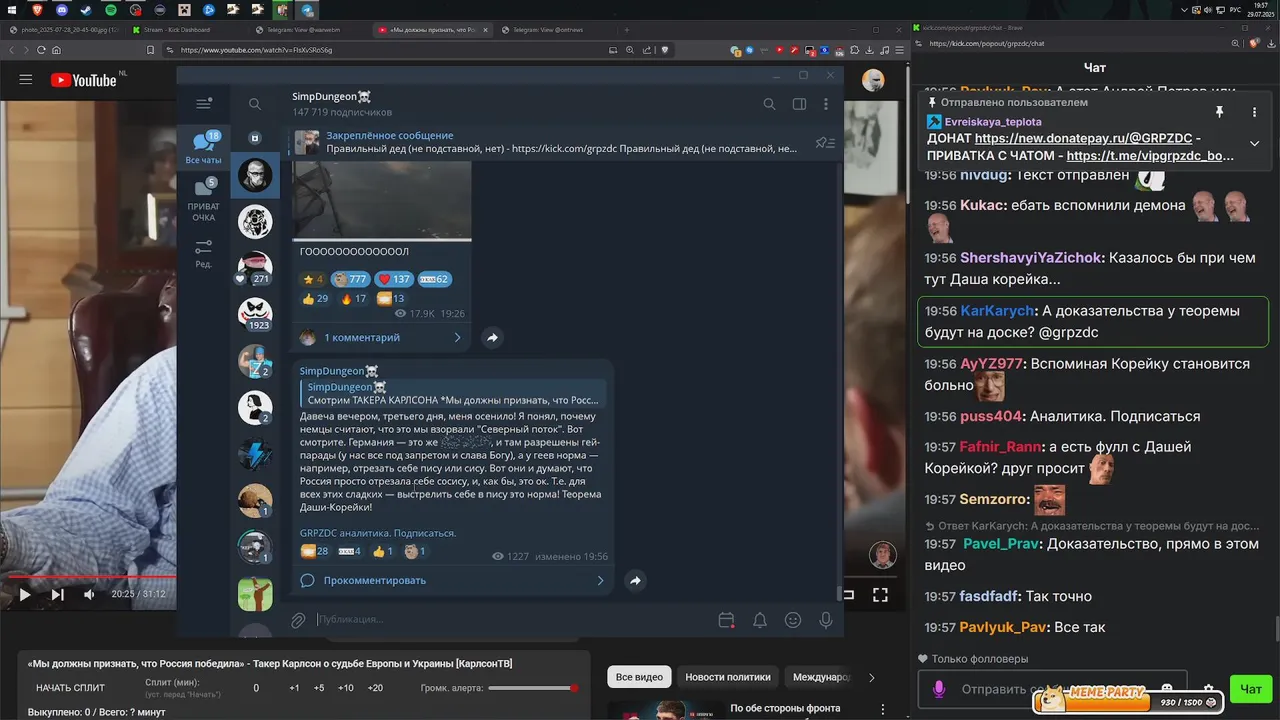Edit Telegram folders via 'Ред.' icon

click(204, 254)
